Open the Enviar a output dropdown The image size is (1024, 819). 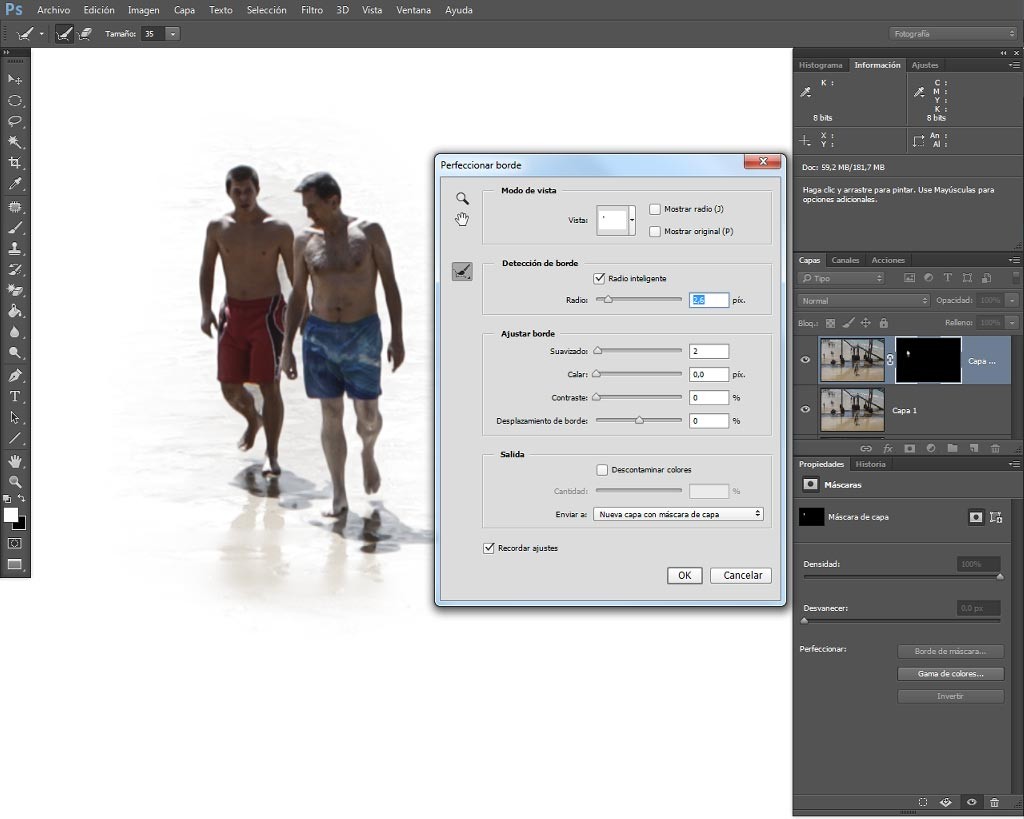point(678,514)
